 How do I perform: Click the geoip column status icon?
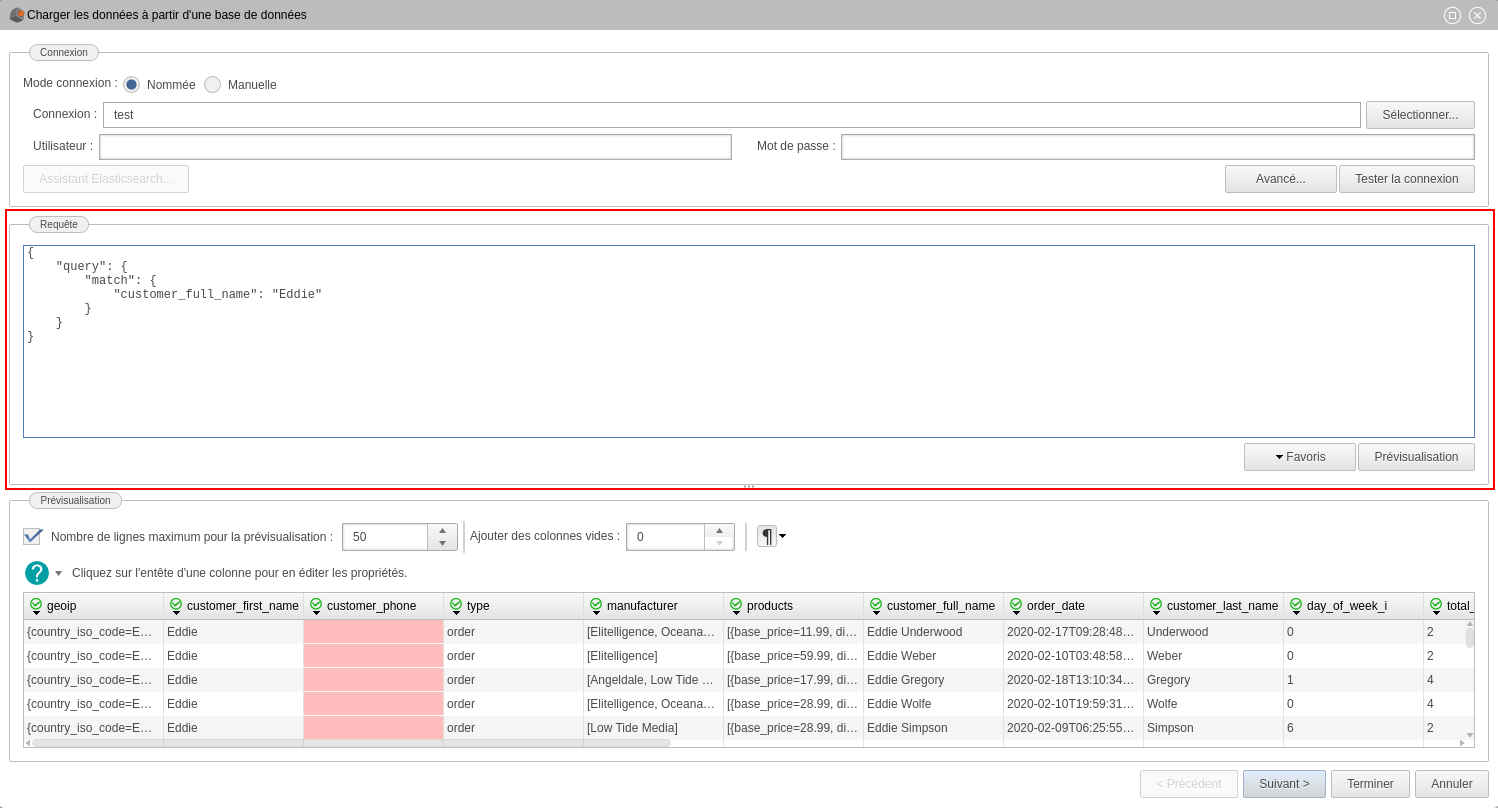36,605
